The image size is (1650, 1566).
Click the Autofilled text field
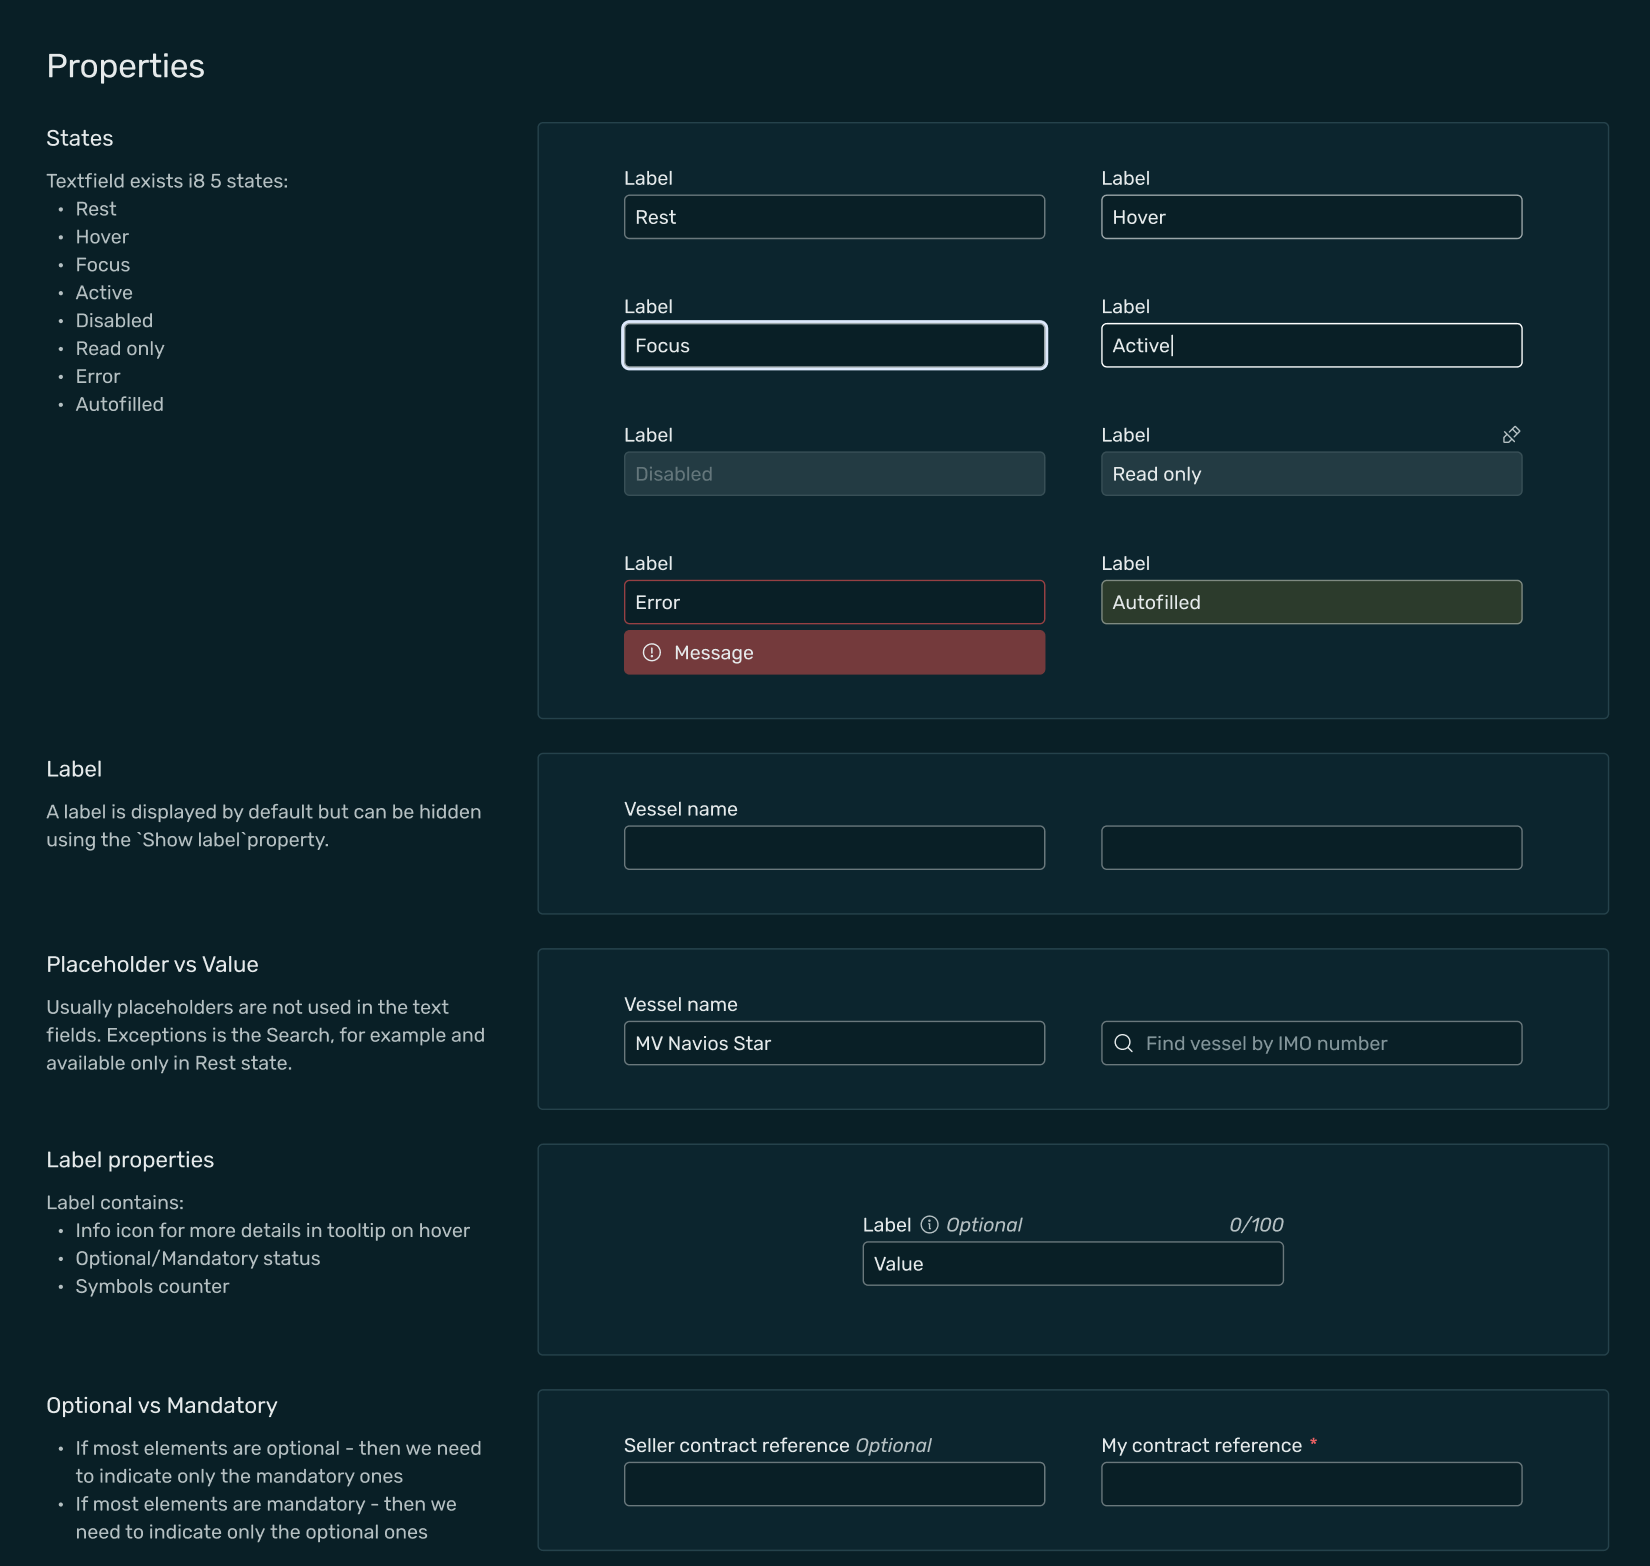click(1311, 602)
